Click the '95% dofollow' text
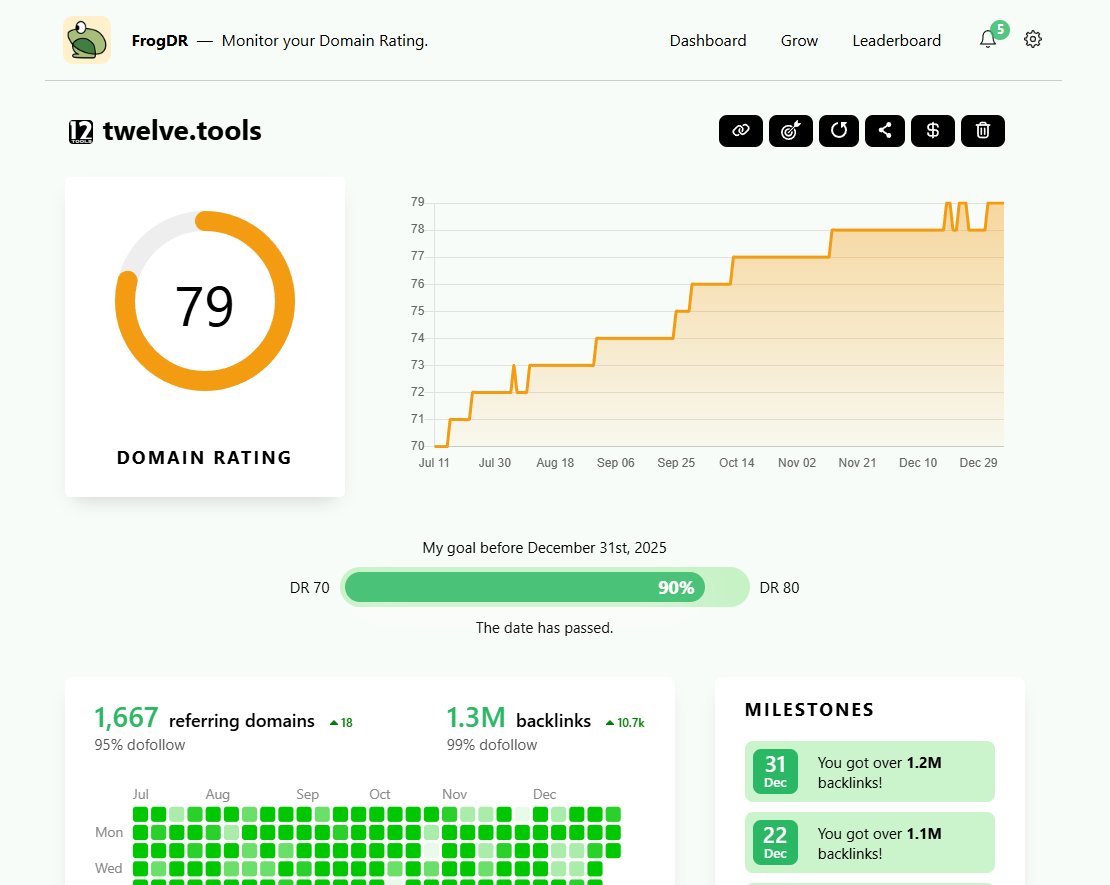The image size is (1110, 885). 139,745
